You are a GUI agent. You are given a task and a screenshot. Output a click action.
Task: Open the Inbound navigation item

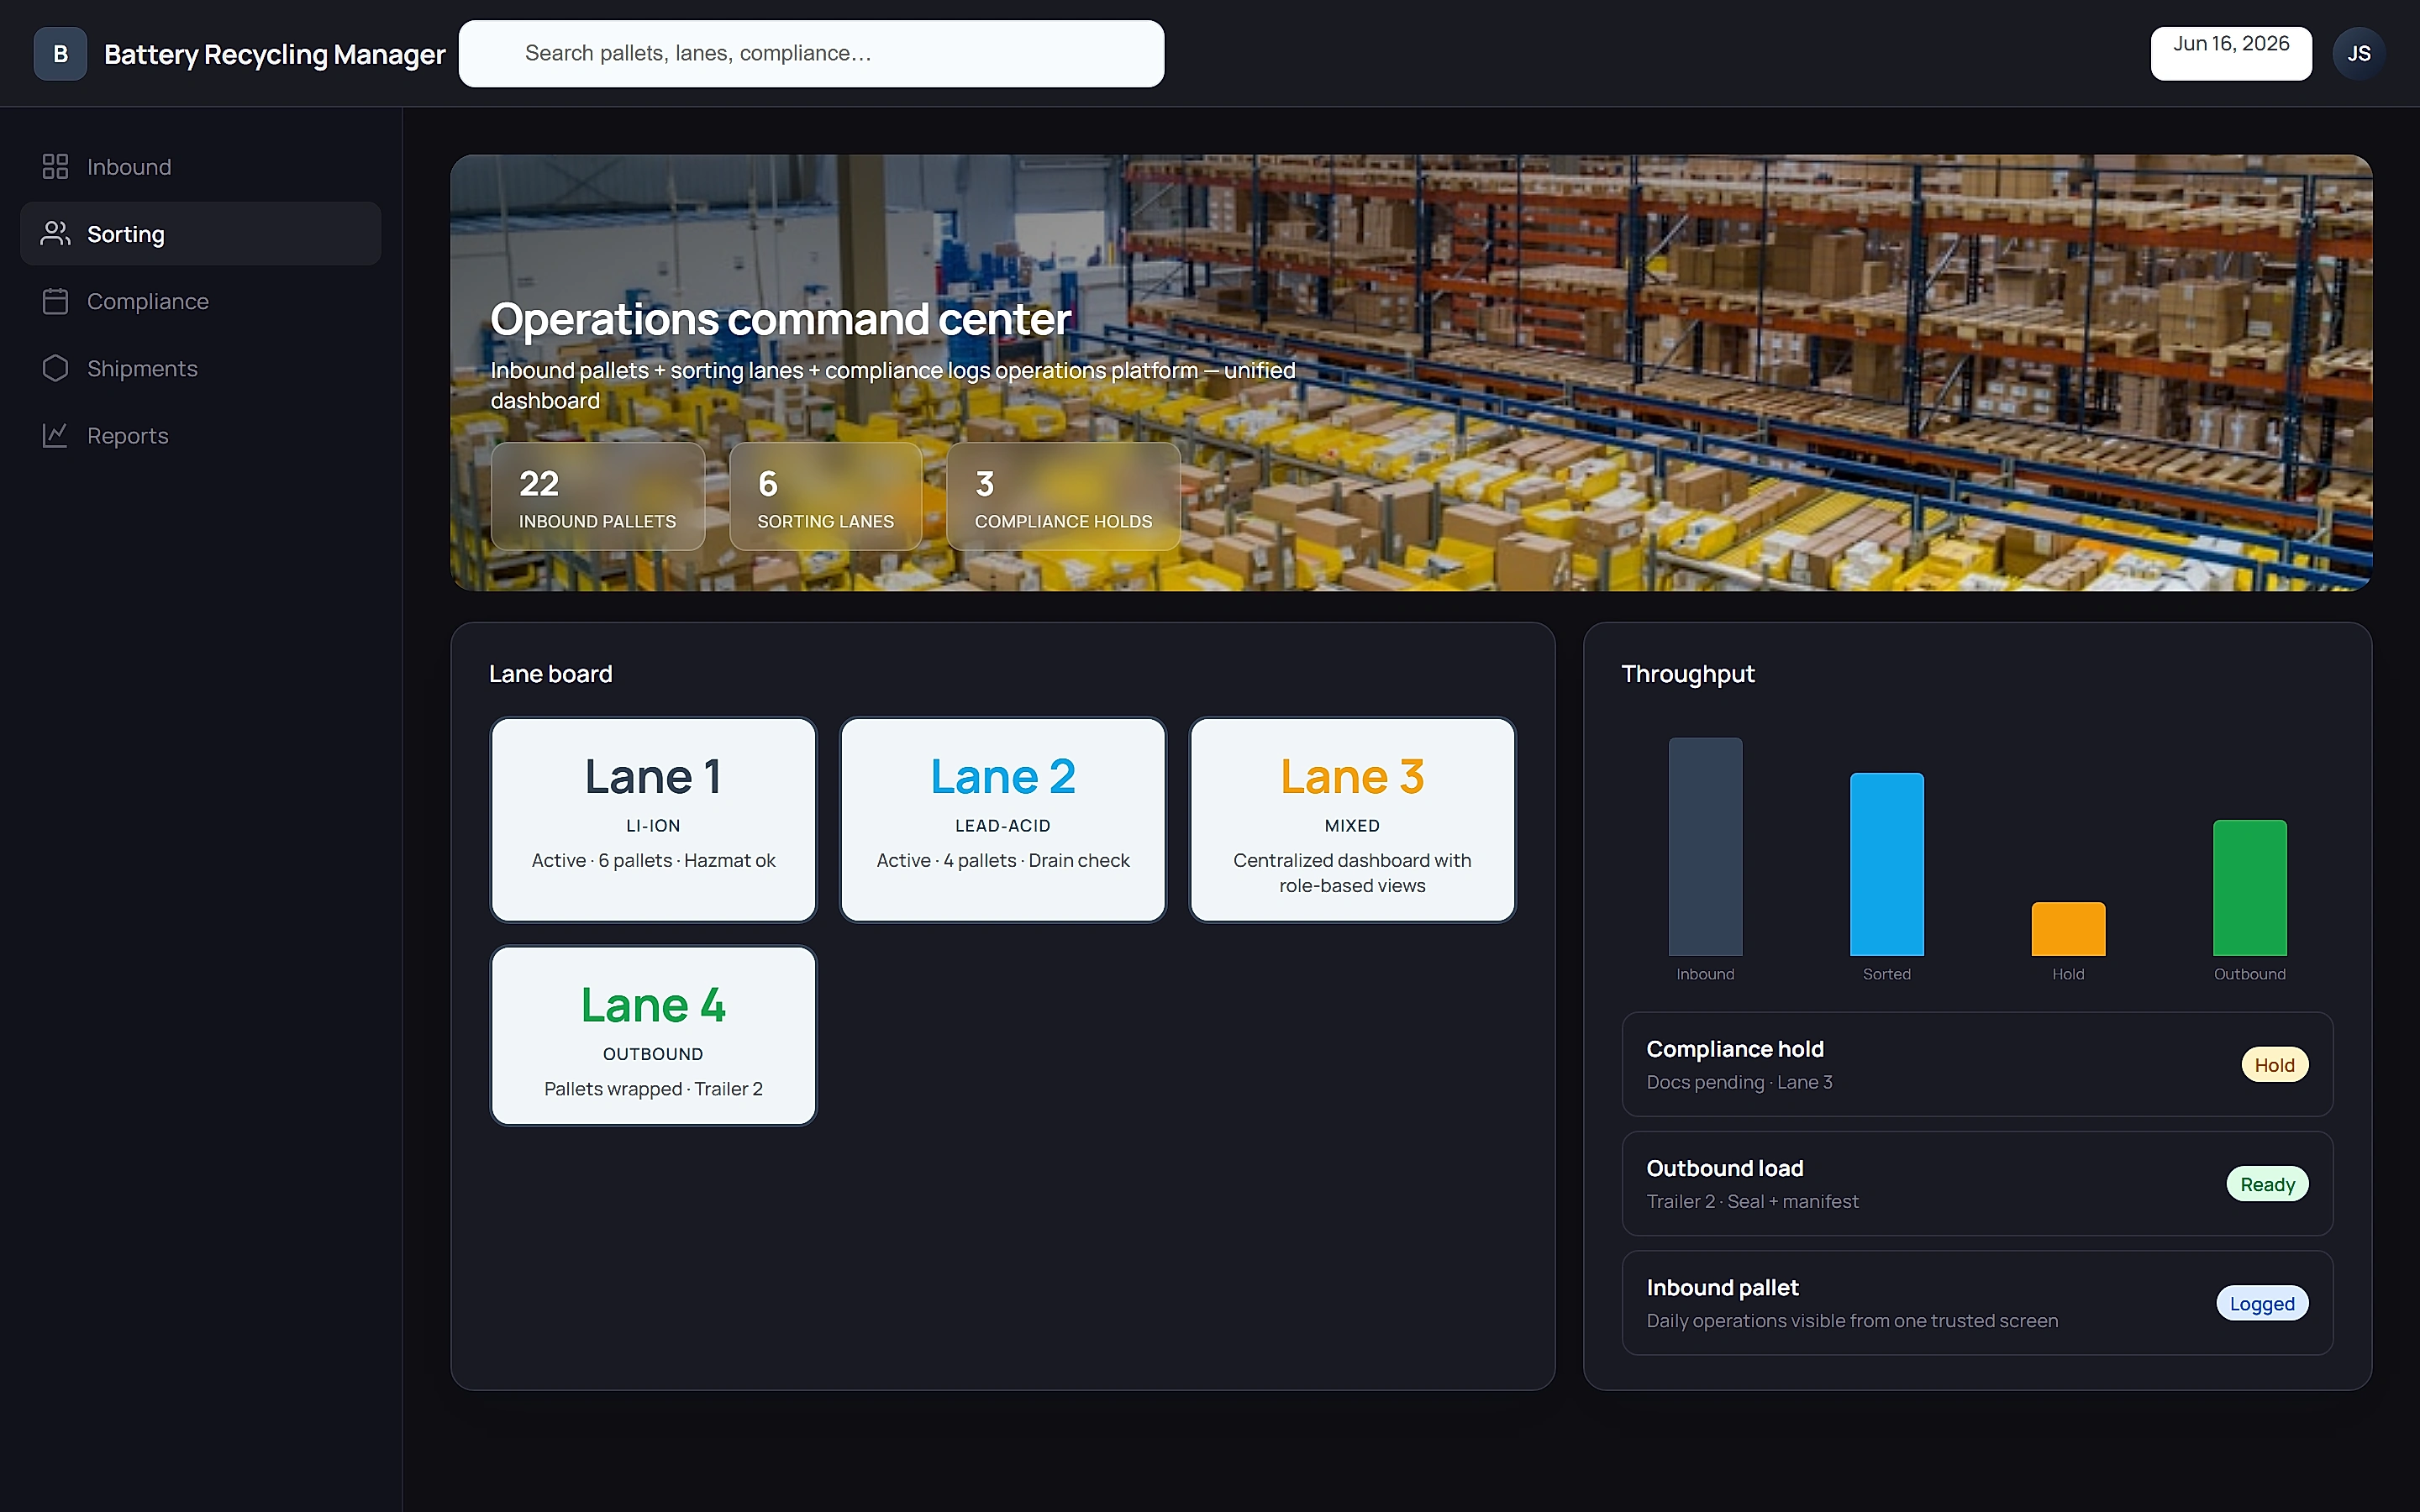(x=200, y=166)
